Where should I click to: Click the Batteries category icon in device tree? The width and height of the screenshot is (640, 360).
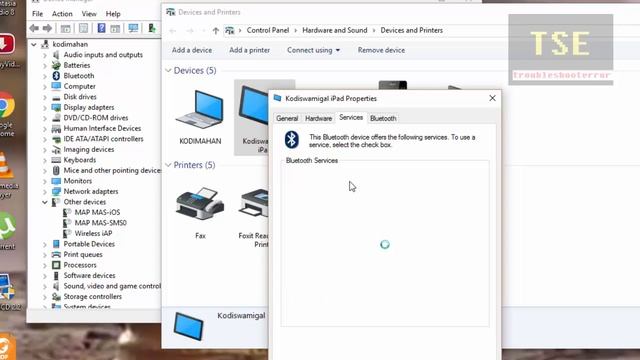56,65
